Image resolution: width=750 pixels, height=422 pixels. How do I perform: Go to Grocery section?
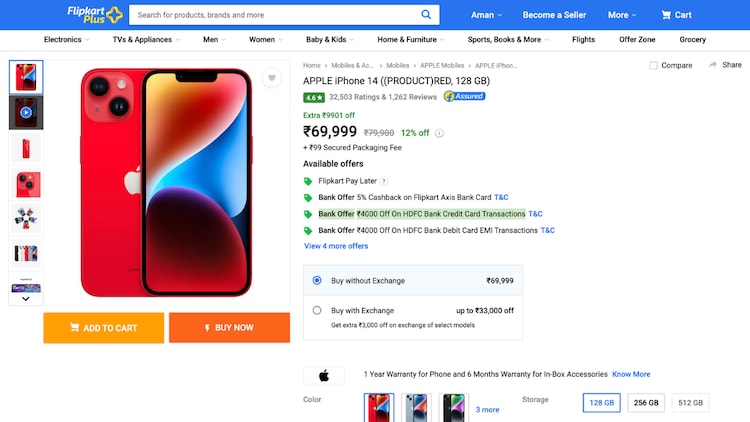(692, 40)
